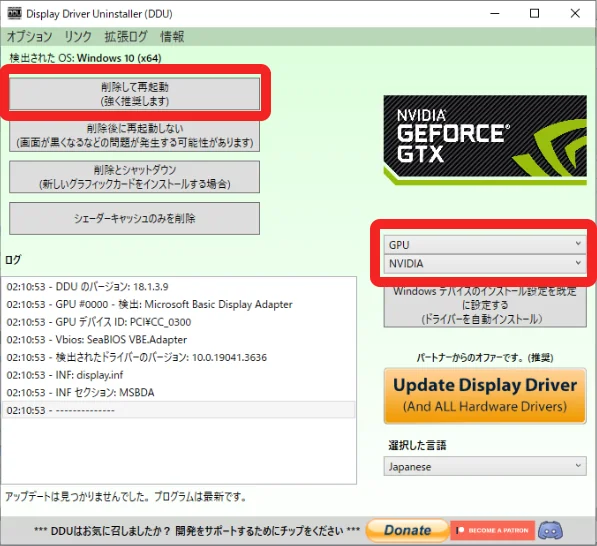Click the 選択した言語 label
Screen dimensions: 597x546
[x=417, y=445]
